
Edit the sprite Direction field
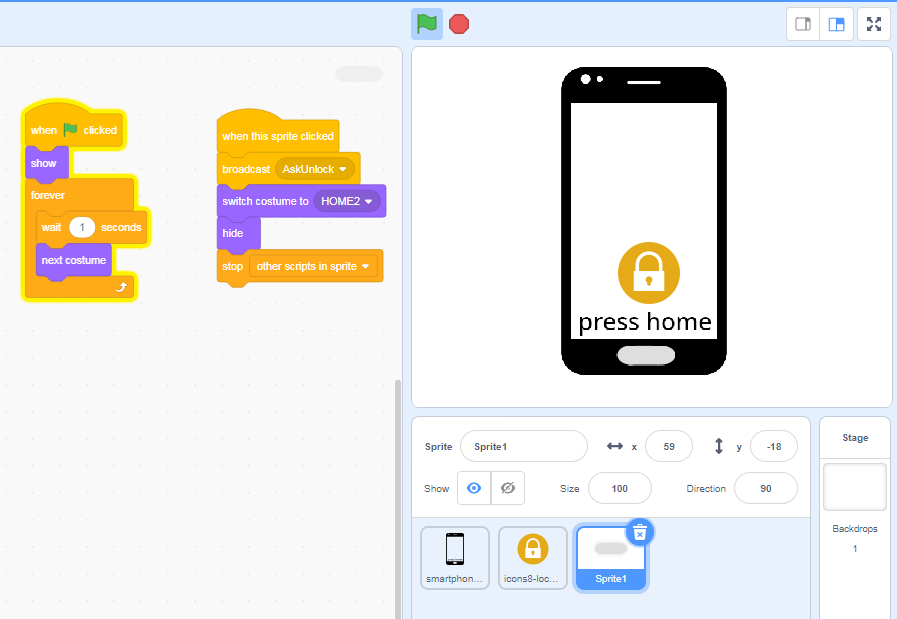[x=765, y=489]
